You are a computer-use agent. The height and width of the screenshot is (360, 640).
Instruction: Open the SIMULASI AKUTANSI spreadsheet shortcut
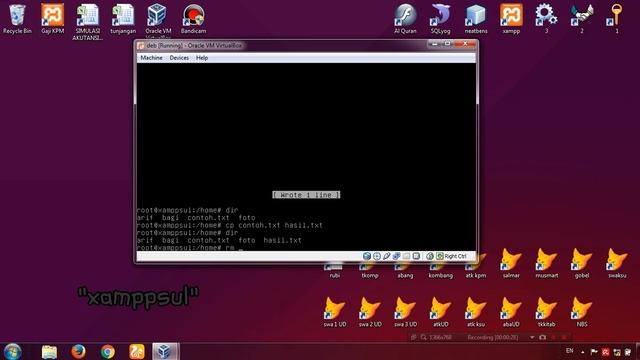[x=88, y=22]
